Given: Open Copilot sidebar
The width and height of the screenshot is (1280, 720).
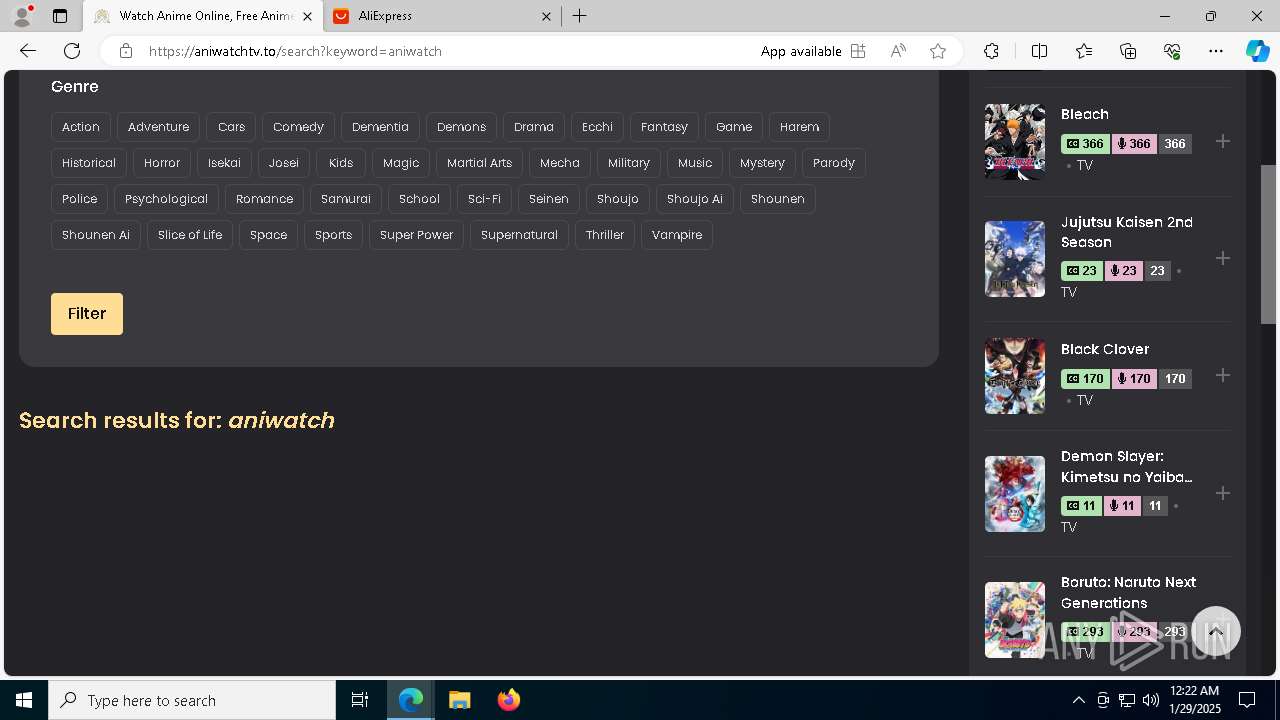Looking at the screenshot, I should coord(1257,51).
